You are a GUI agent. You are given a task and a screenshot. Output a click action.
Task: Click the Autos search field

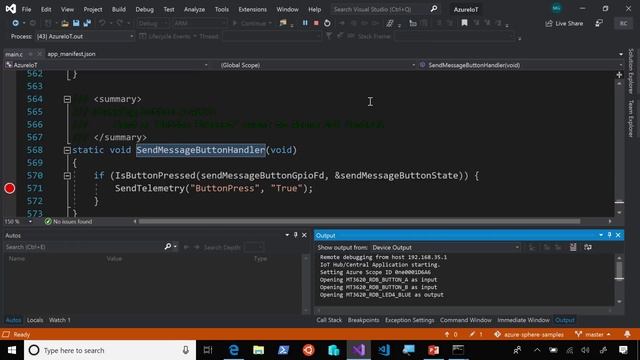tap(84, 247)
